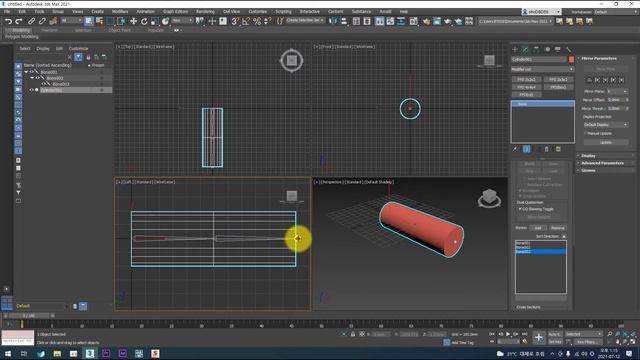This screenshot has height=360, width=640.
Task: Click the Remove bone button
Action: point(558,228)
